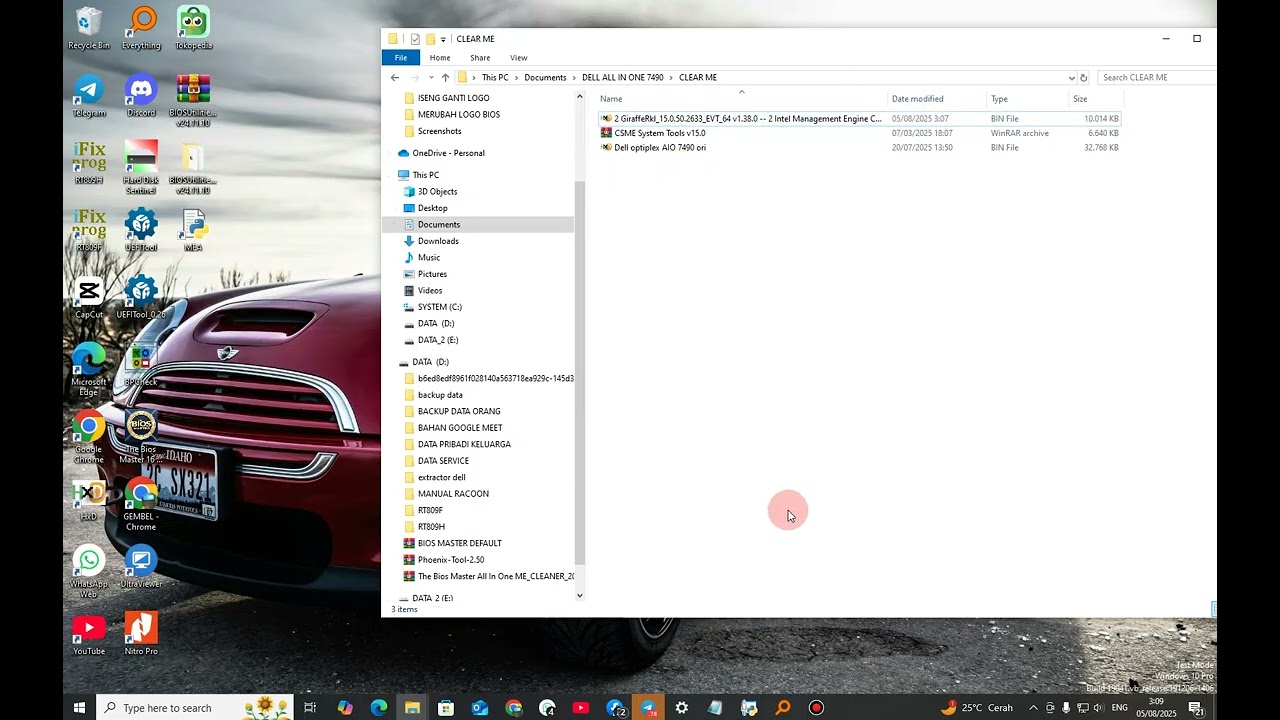Viewport: 1280px width, 720px height.
Task: Expand the OneDrive - Personal tree node
Action: tap(390, 153)
